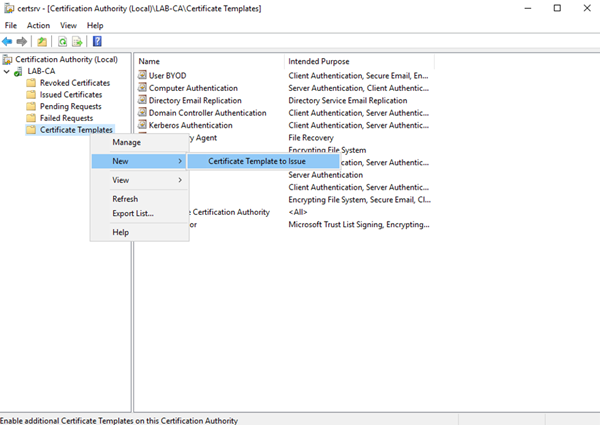
Task: Open the Action menu
Action: pos(38,25)
